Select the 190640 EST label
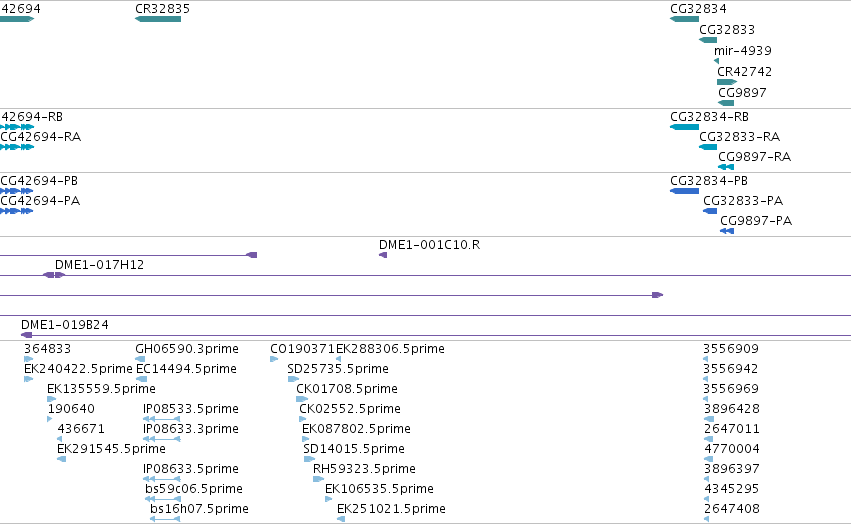 coord(71,409)
